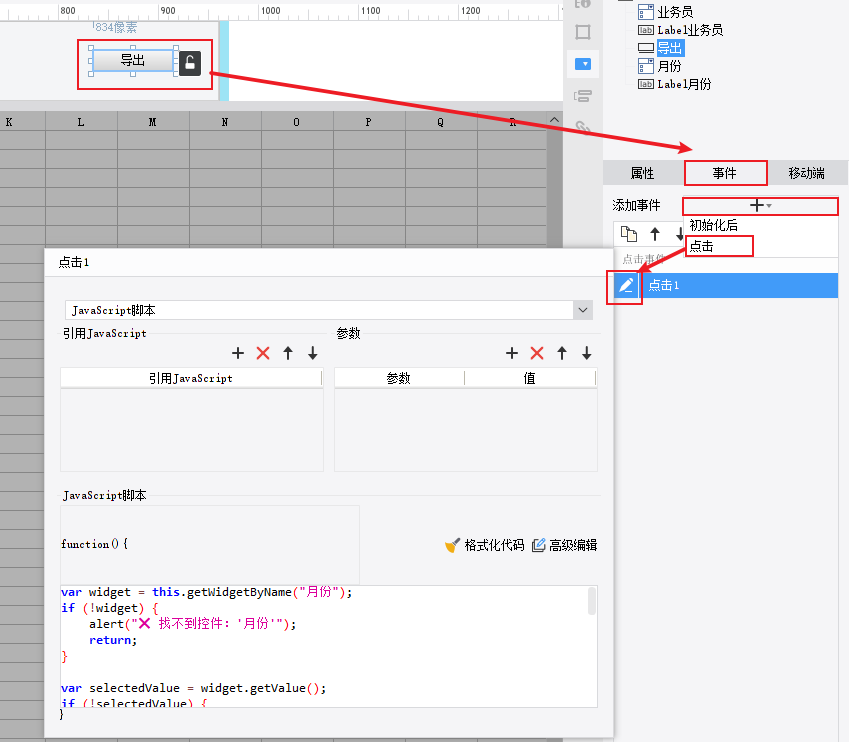Switch to the 属性 tab
Viewport: 849px width, 742px height.
643,173
